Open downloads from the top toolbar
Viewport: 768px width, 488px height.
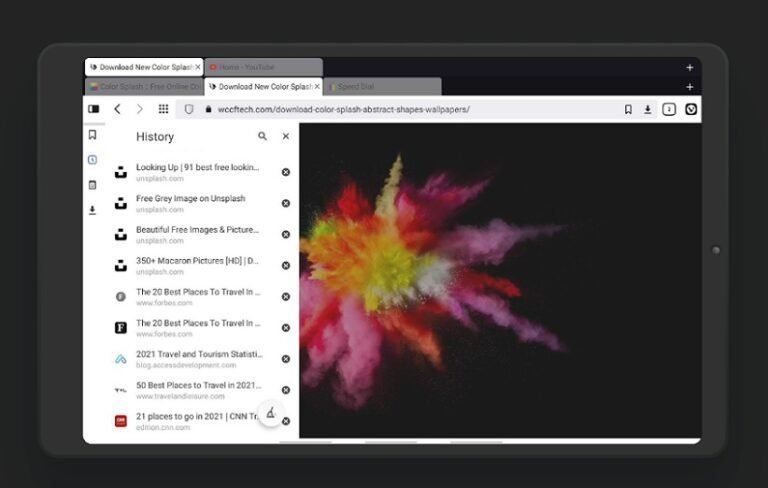tap(648, 109)
